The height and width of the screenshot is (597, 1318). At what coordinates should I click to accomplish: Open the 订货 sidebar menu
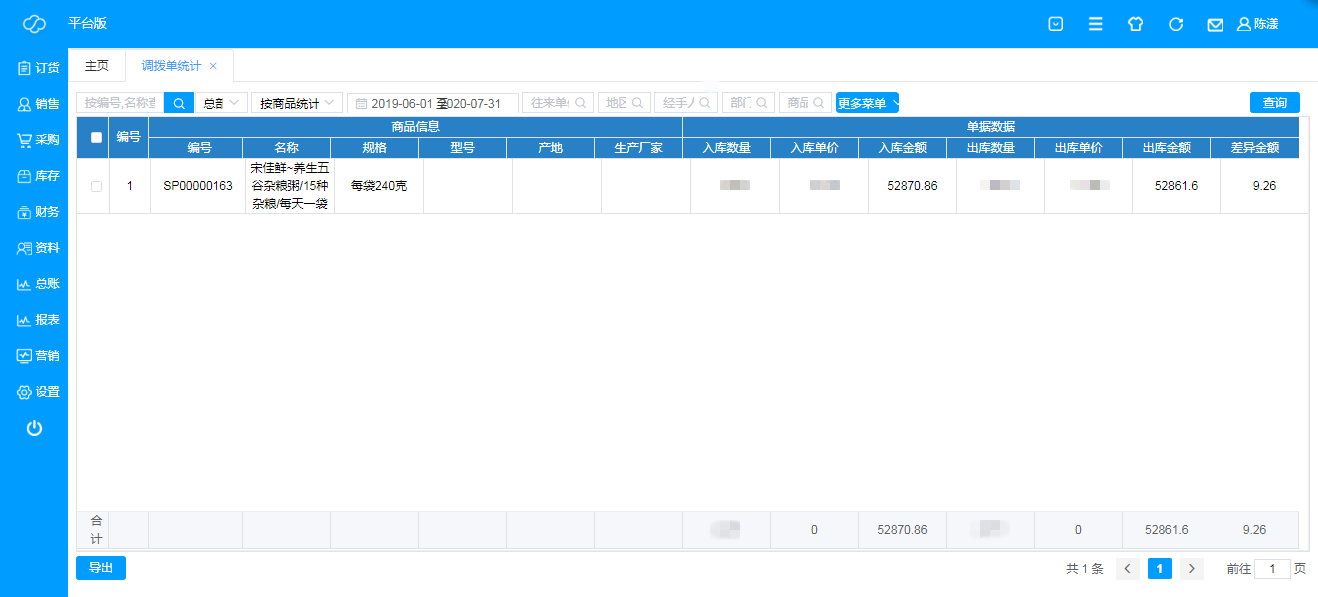click(x=39, y=68)
